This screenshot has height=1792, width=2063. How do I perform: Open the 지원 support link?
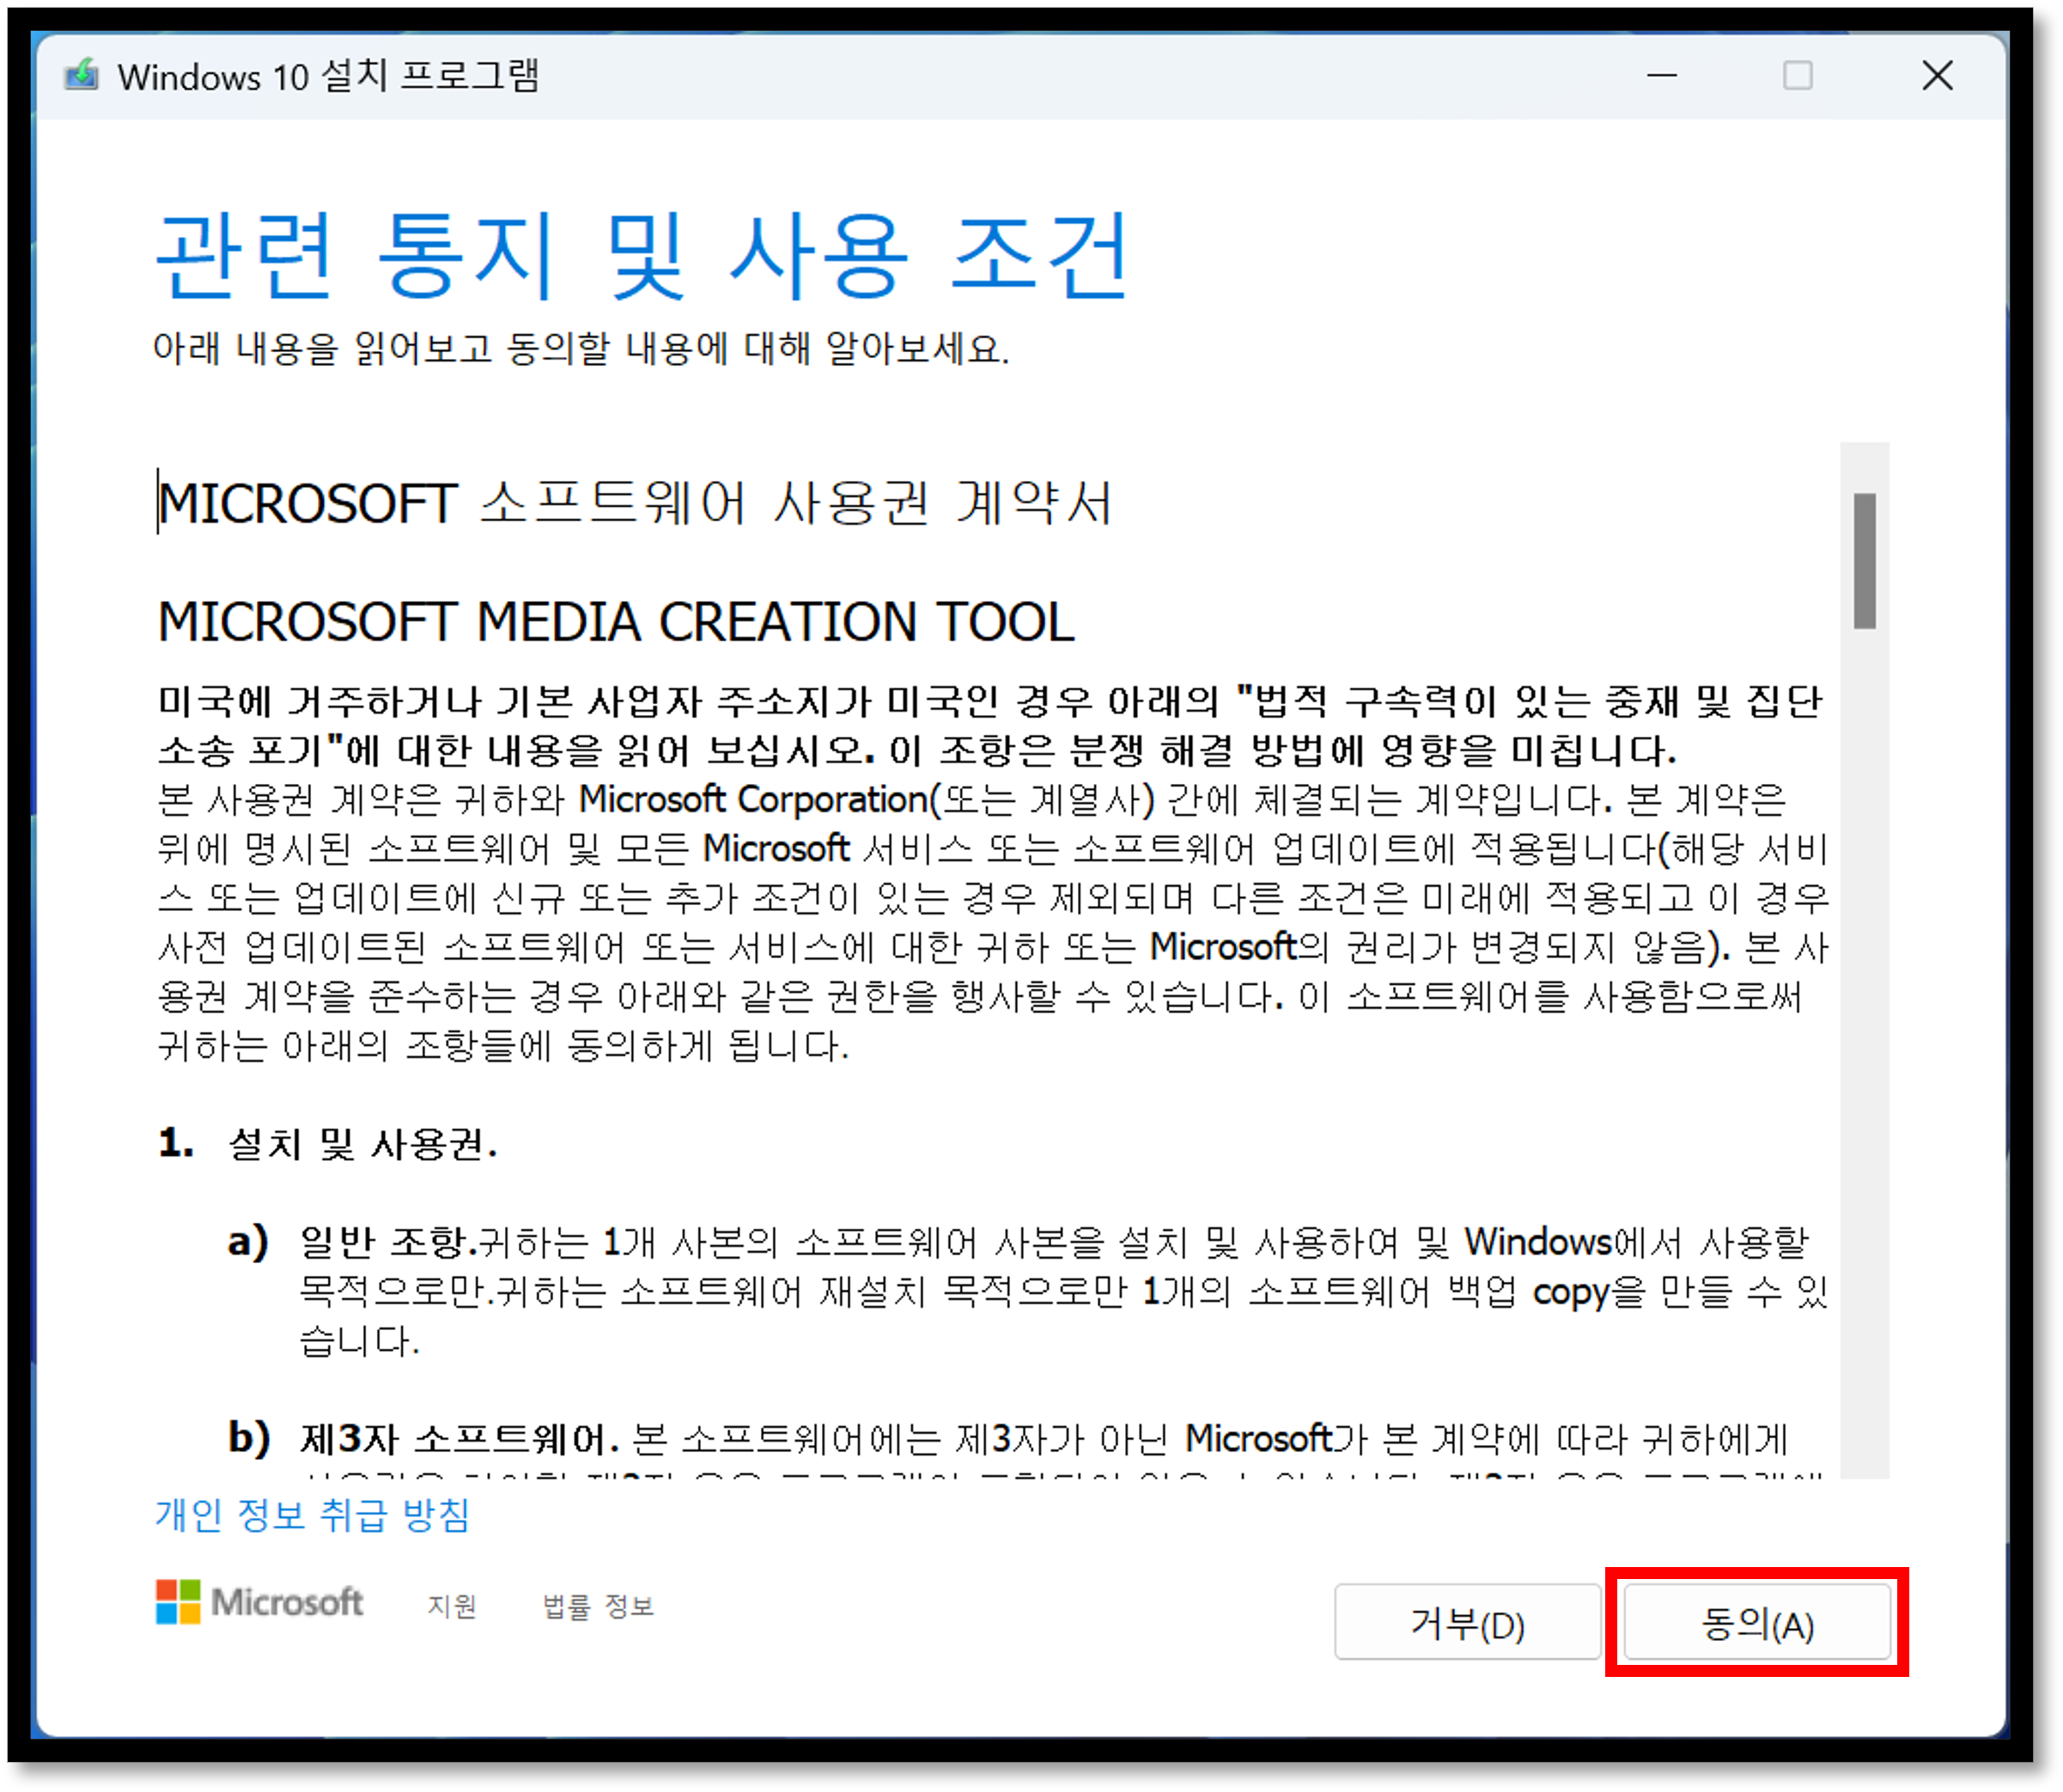(451, 1606)
